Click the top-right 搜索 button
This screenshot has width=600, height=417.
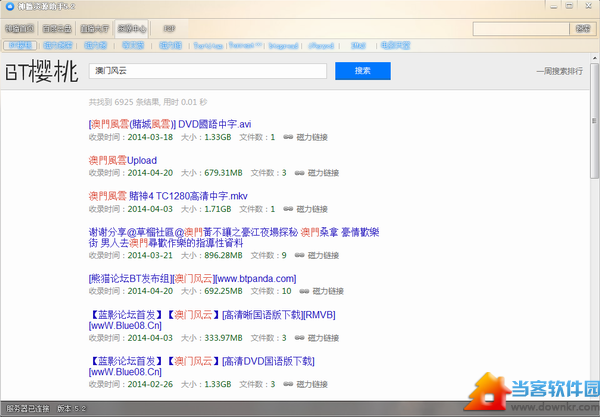(583, 29)
